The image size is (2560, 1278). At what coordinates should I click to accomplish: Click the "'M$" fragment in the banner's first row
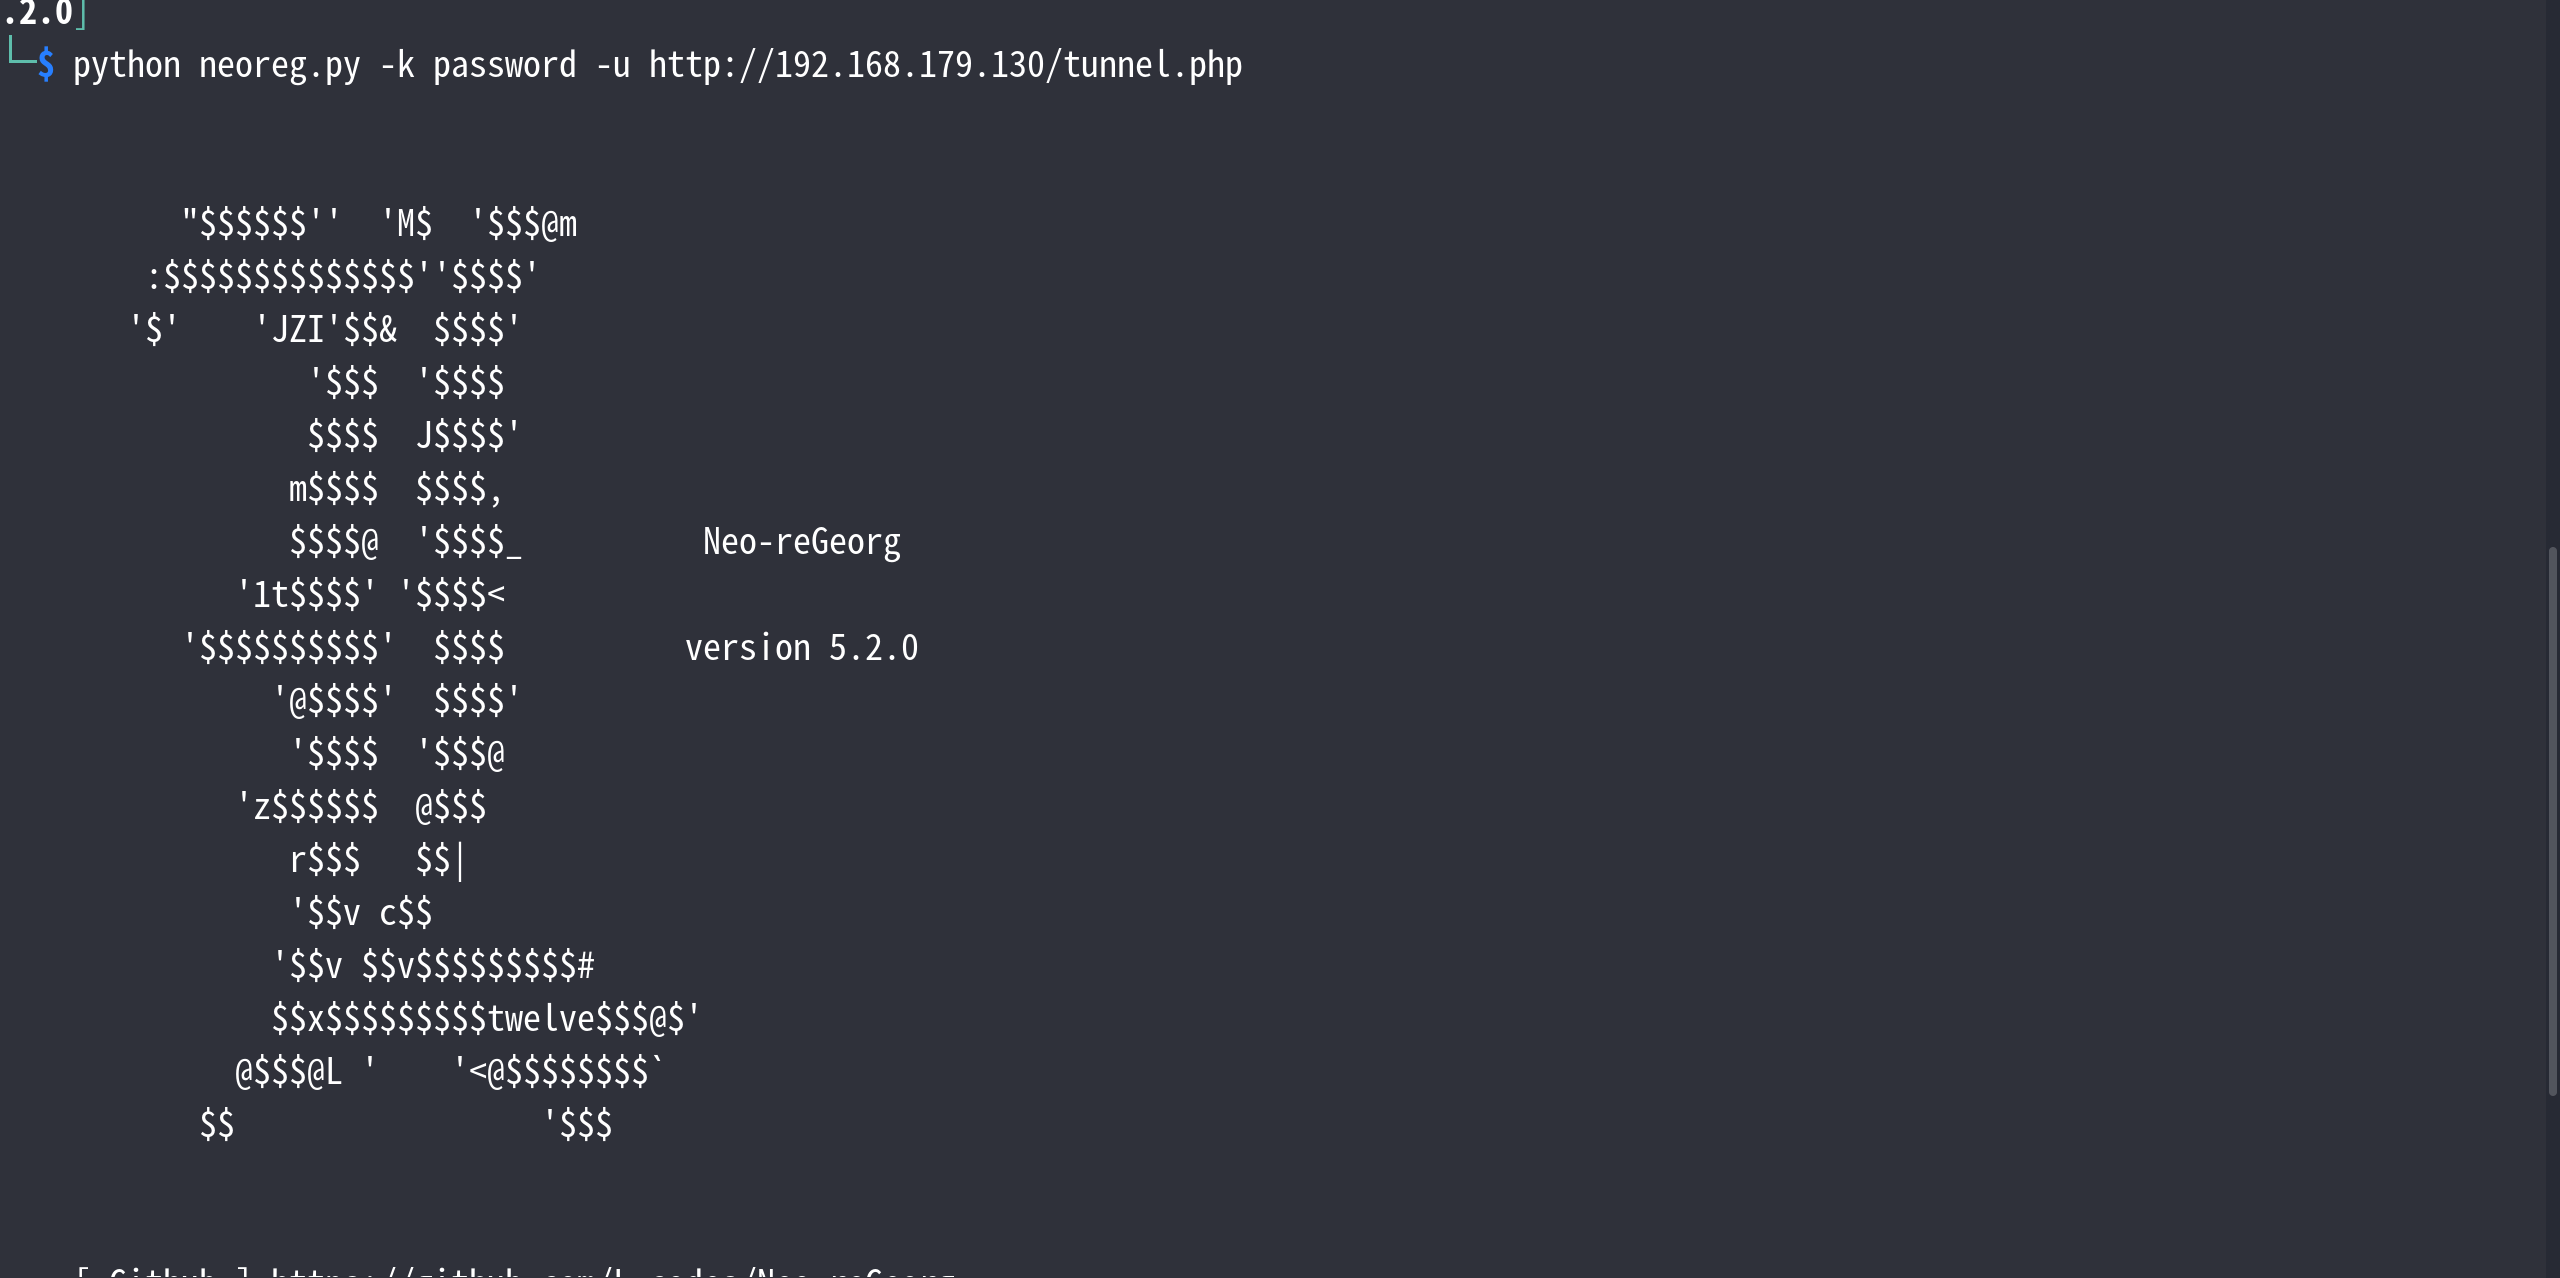(x=406, y=224)
